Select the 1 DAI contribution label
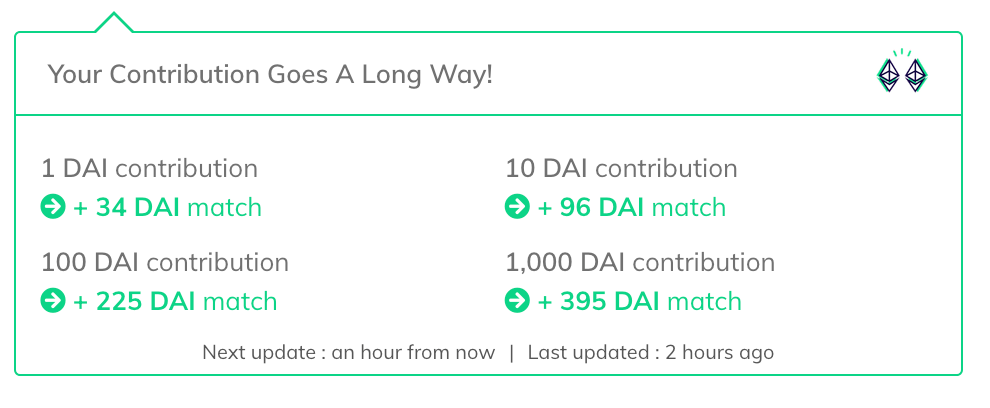The height and width of the screenshot is (408, 990). (150, 169)
